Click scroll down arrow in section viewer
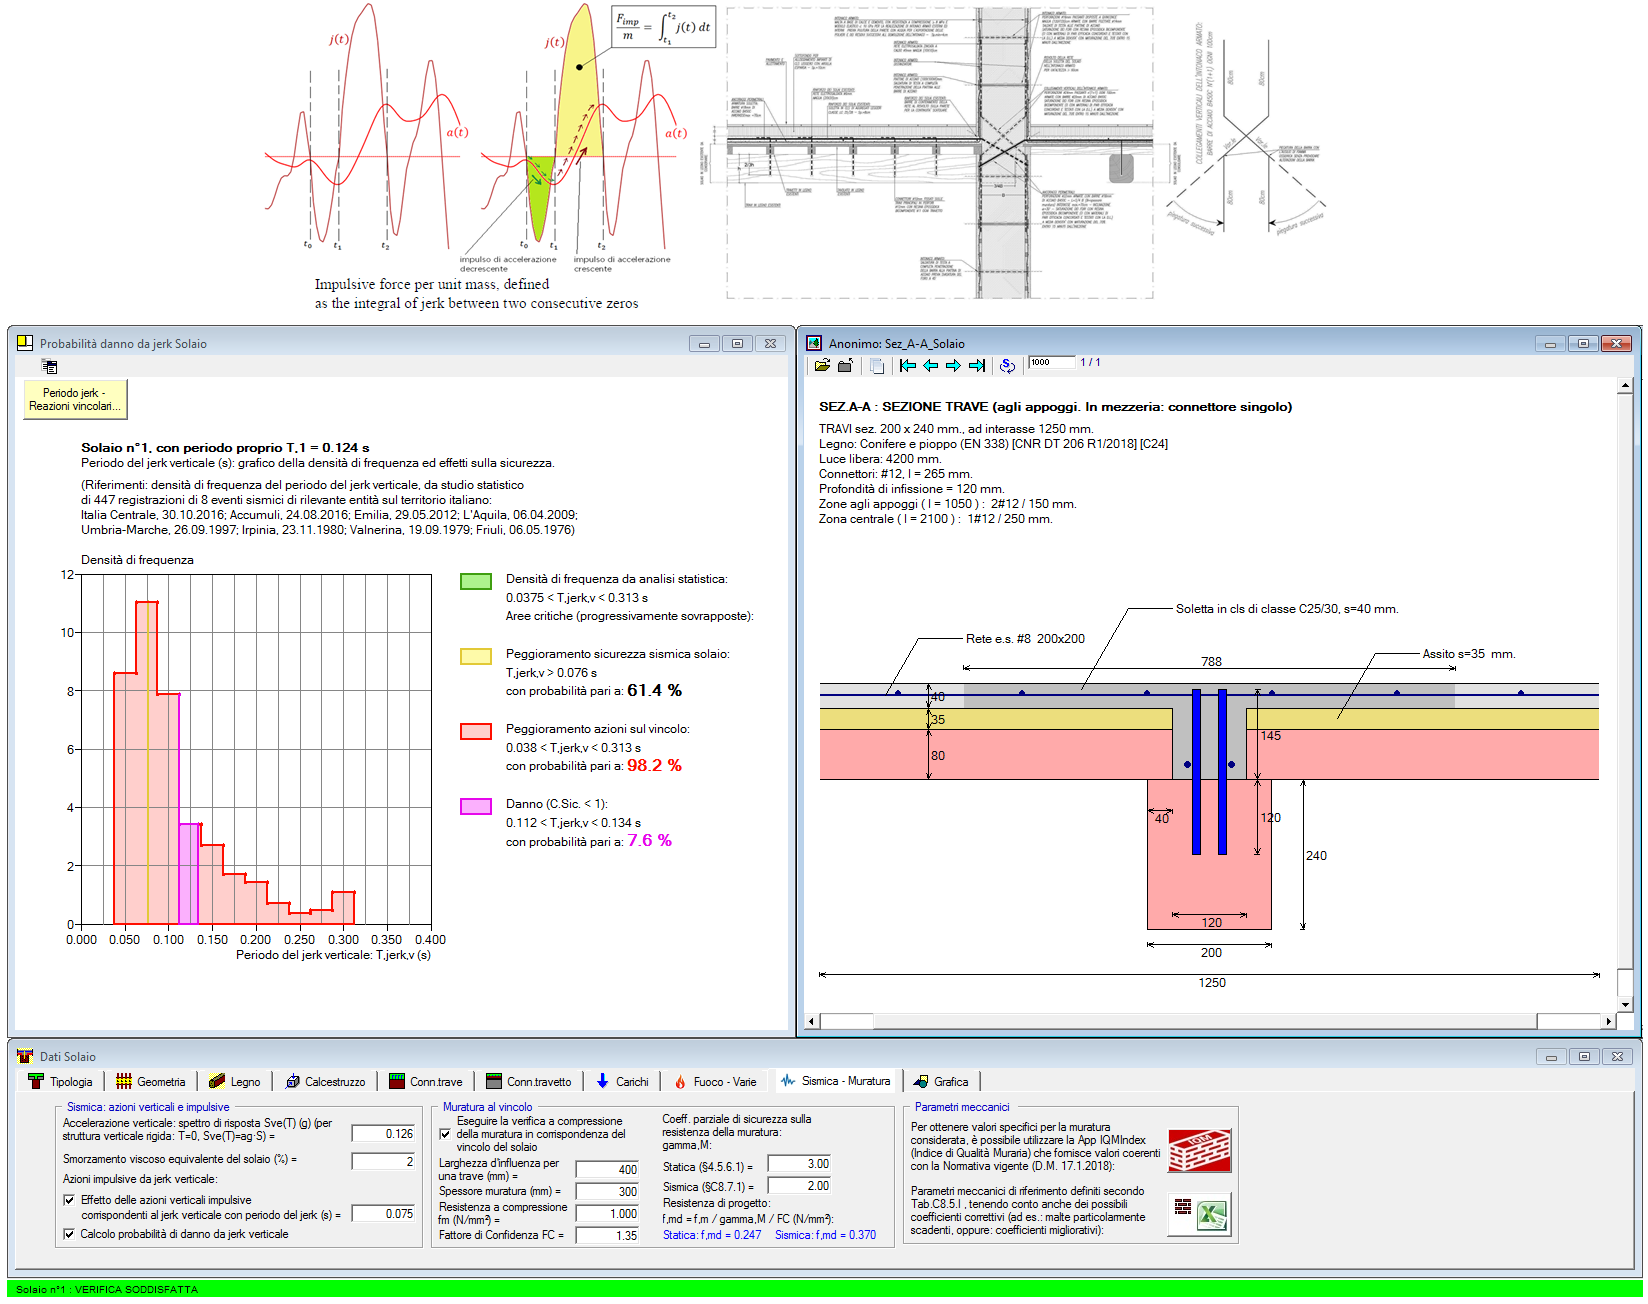 [x=1625, y=1005]
